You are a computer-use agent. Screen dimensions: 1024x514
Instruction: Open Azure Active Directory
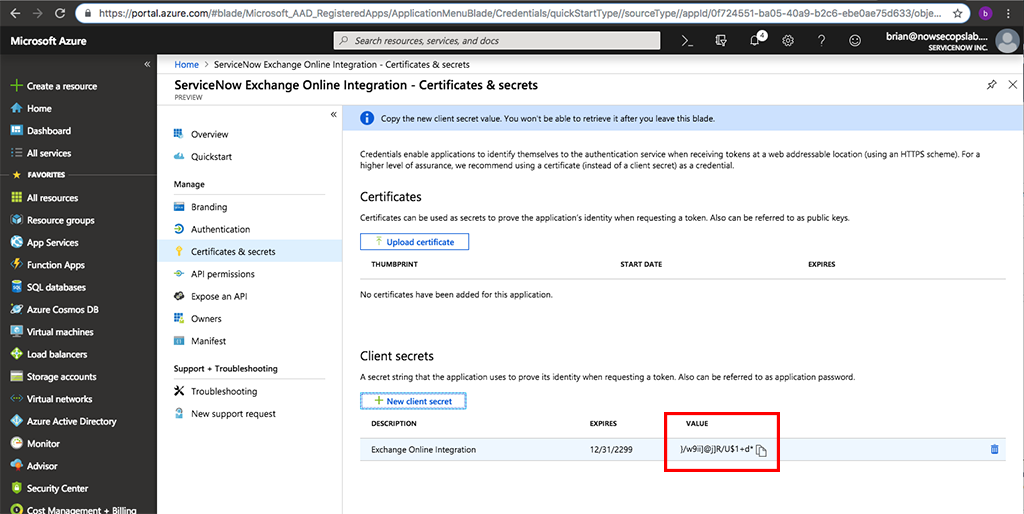64,421
